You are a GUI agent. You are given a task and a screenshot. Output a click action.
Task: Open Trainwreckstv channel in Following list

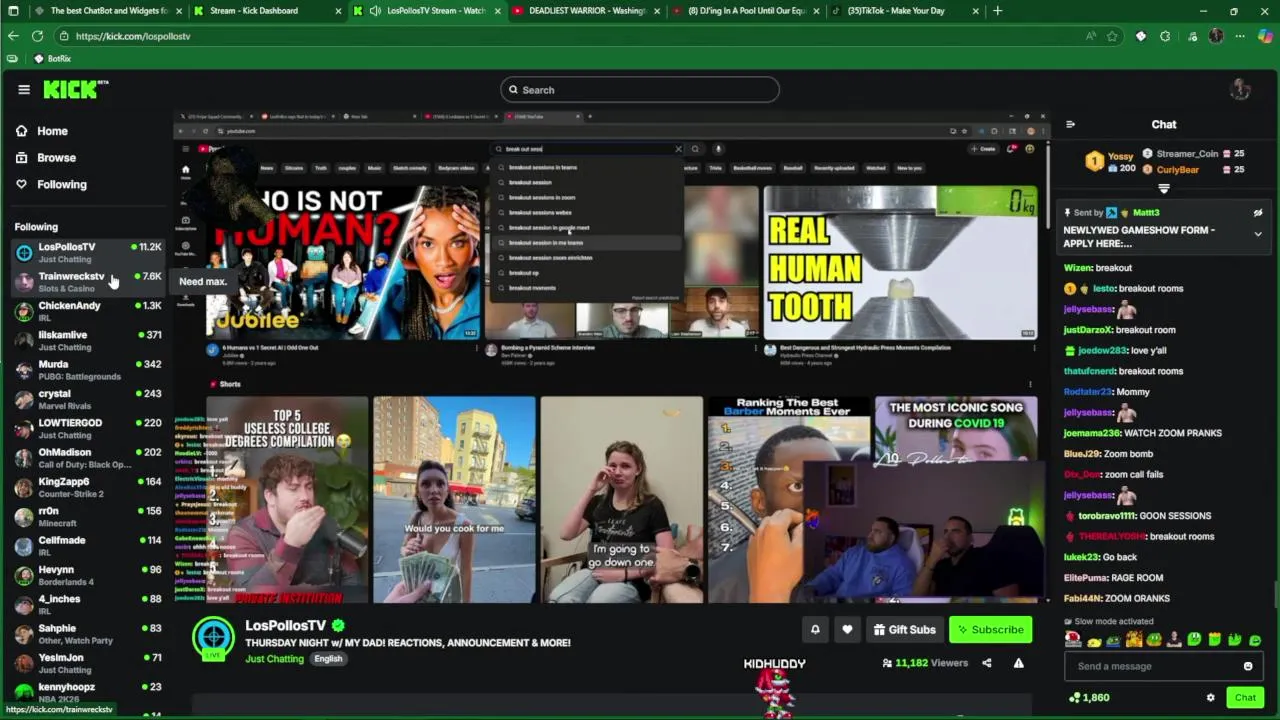(x=88, y=282)
